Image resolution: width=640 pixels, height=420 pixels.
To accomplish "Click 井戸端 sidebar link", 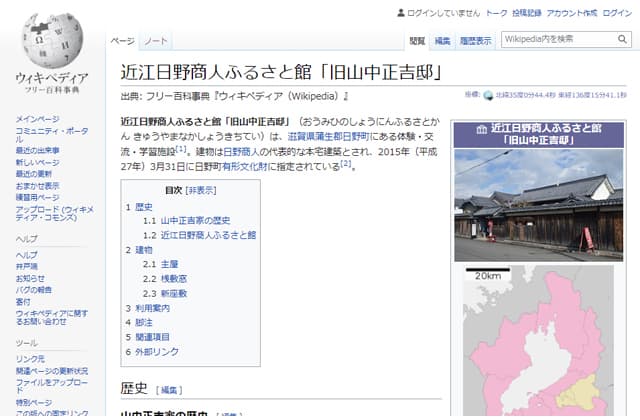I will (27, 267).
